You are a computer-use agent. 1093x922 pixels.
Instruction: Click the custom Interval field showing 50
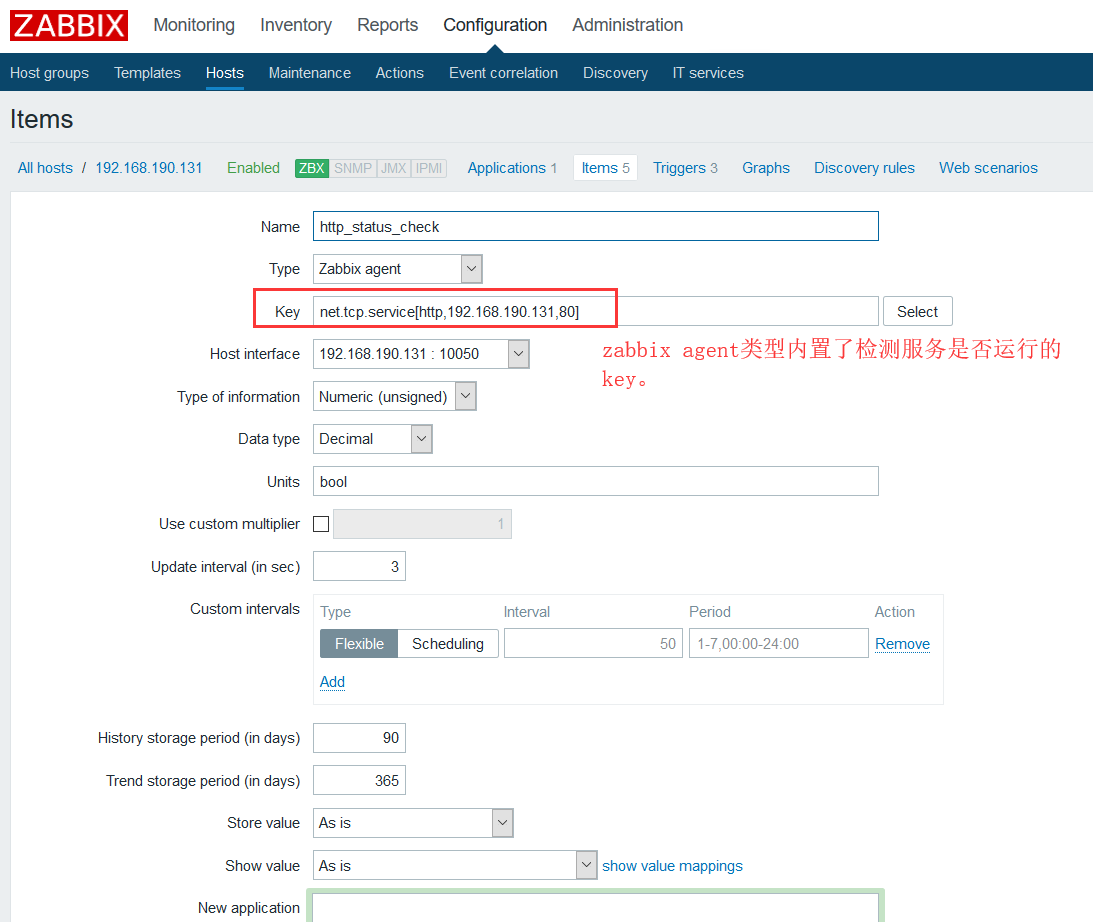point(593,643)
